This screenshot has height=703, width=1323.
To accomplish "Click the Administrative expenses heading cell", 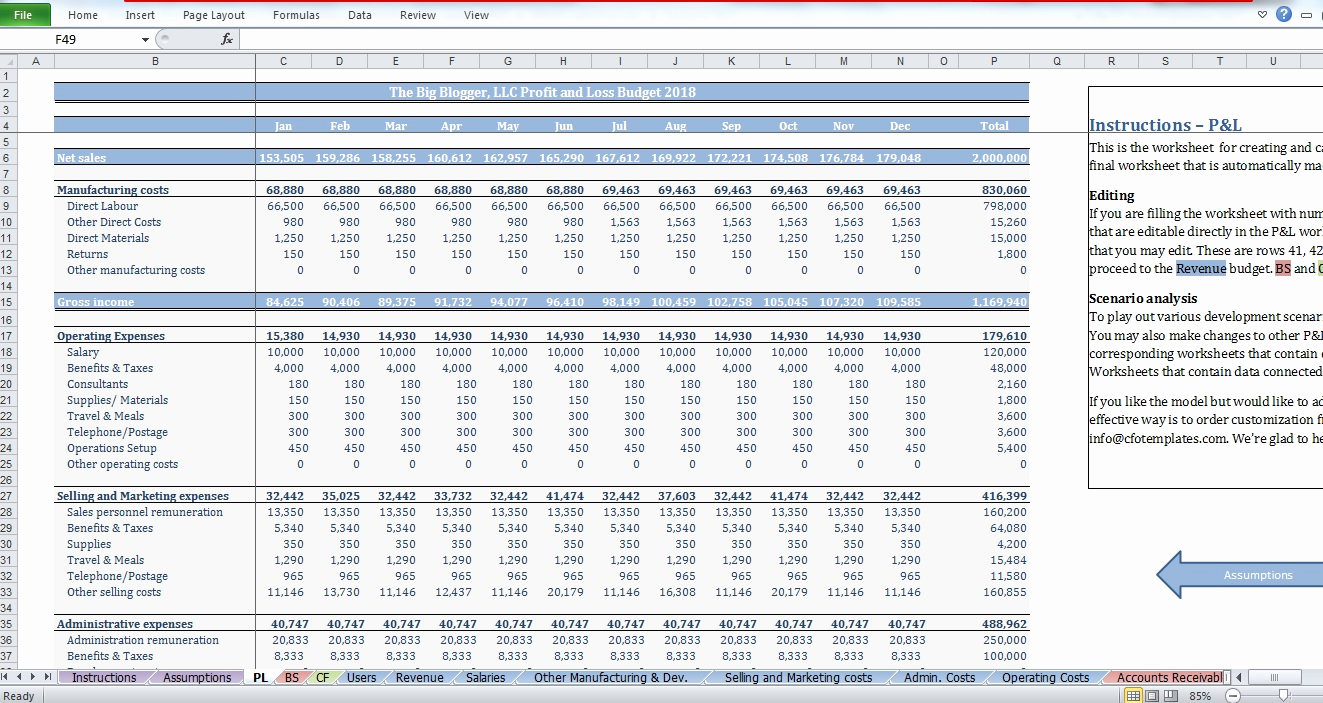I will [125, 624].
